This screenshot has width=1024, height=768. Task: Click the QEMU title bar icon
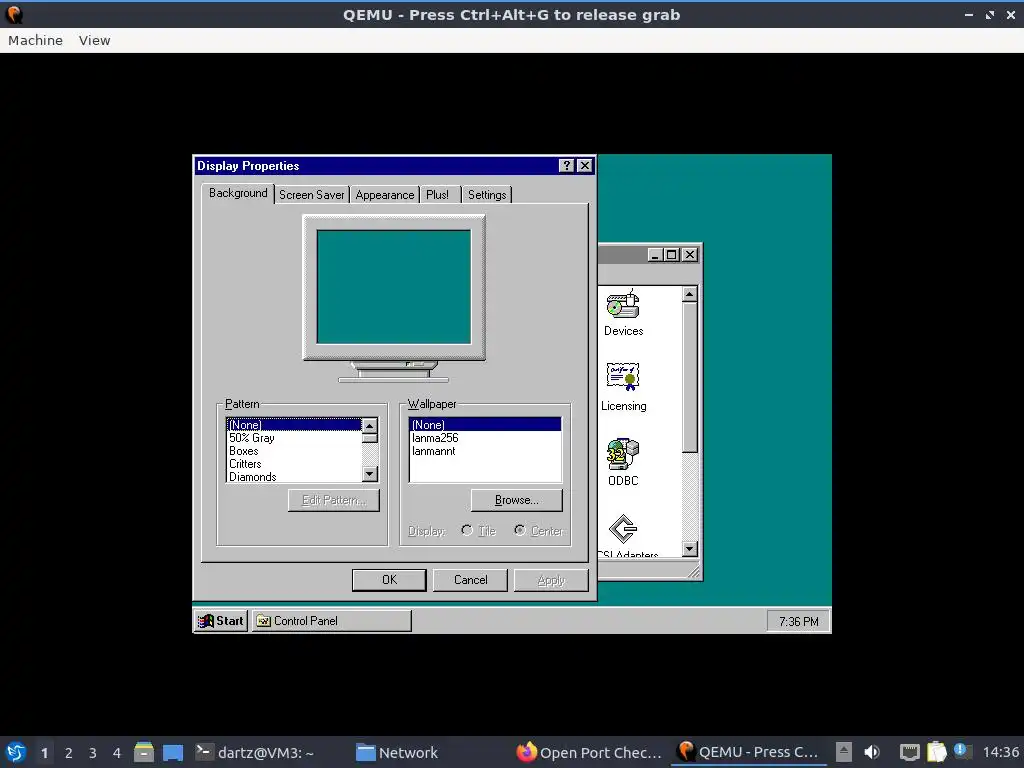coord(14,14)
